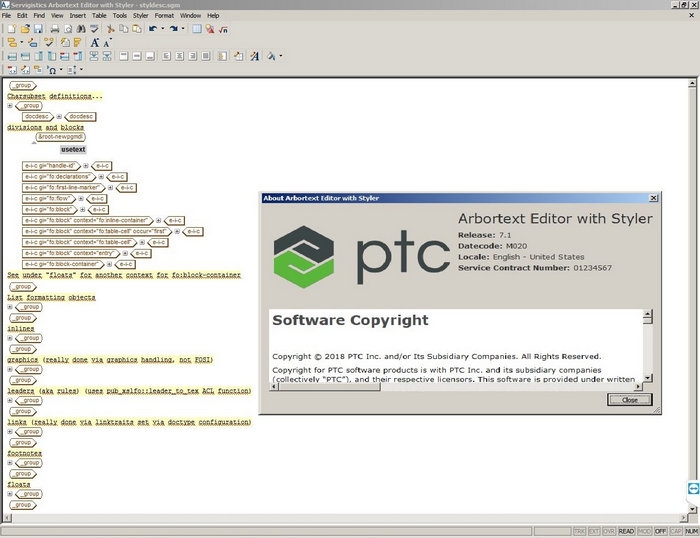Click the paint bucket shading icon

coord(271,56)
